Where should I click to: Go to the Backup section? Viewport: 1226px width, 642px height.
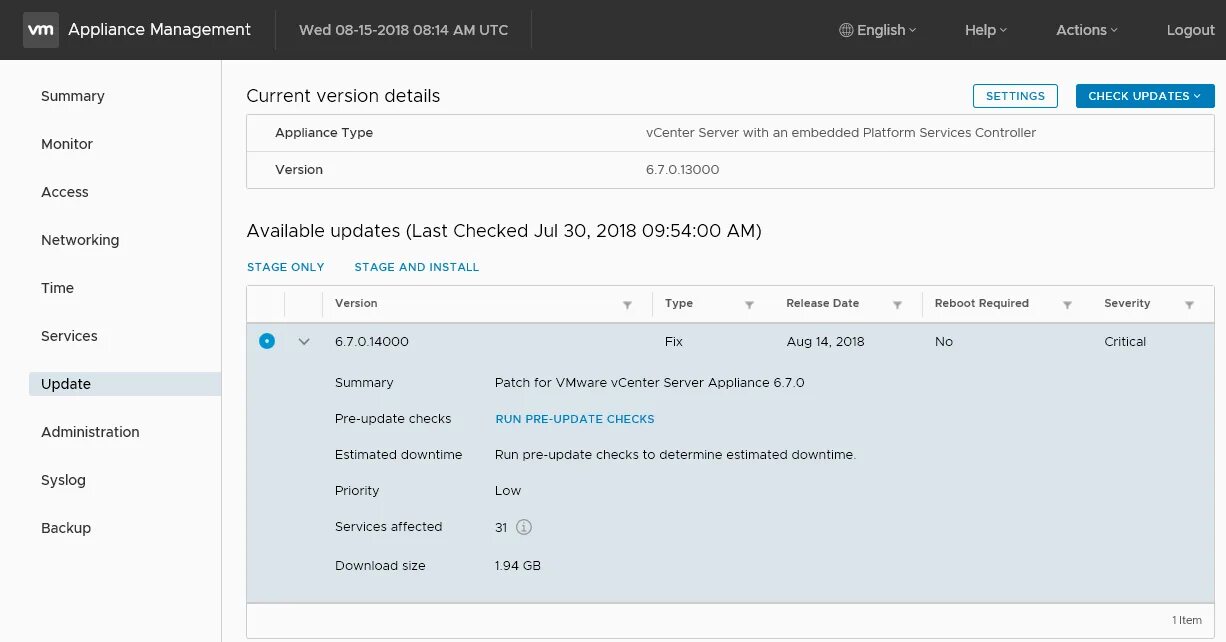click(x=66, y=528)
